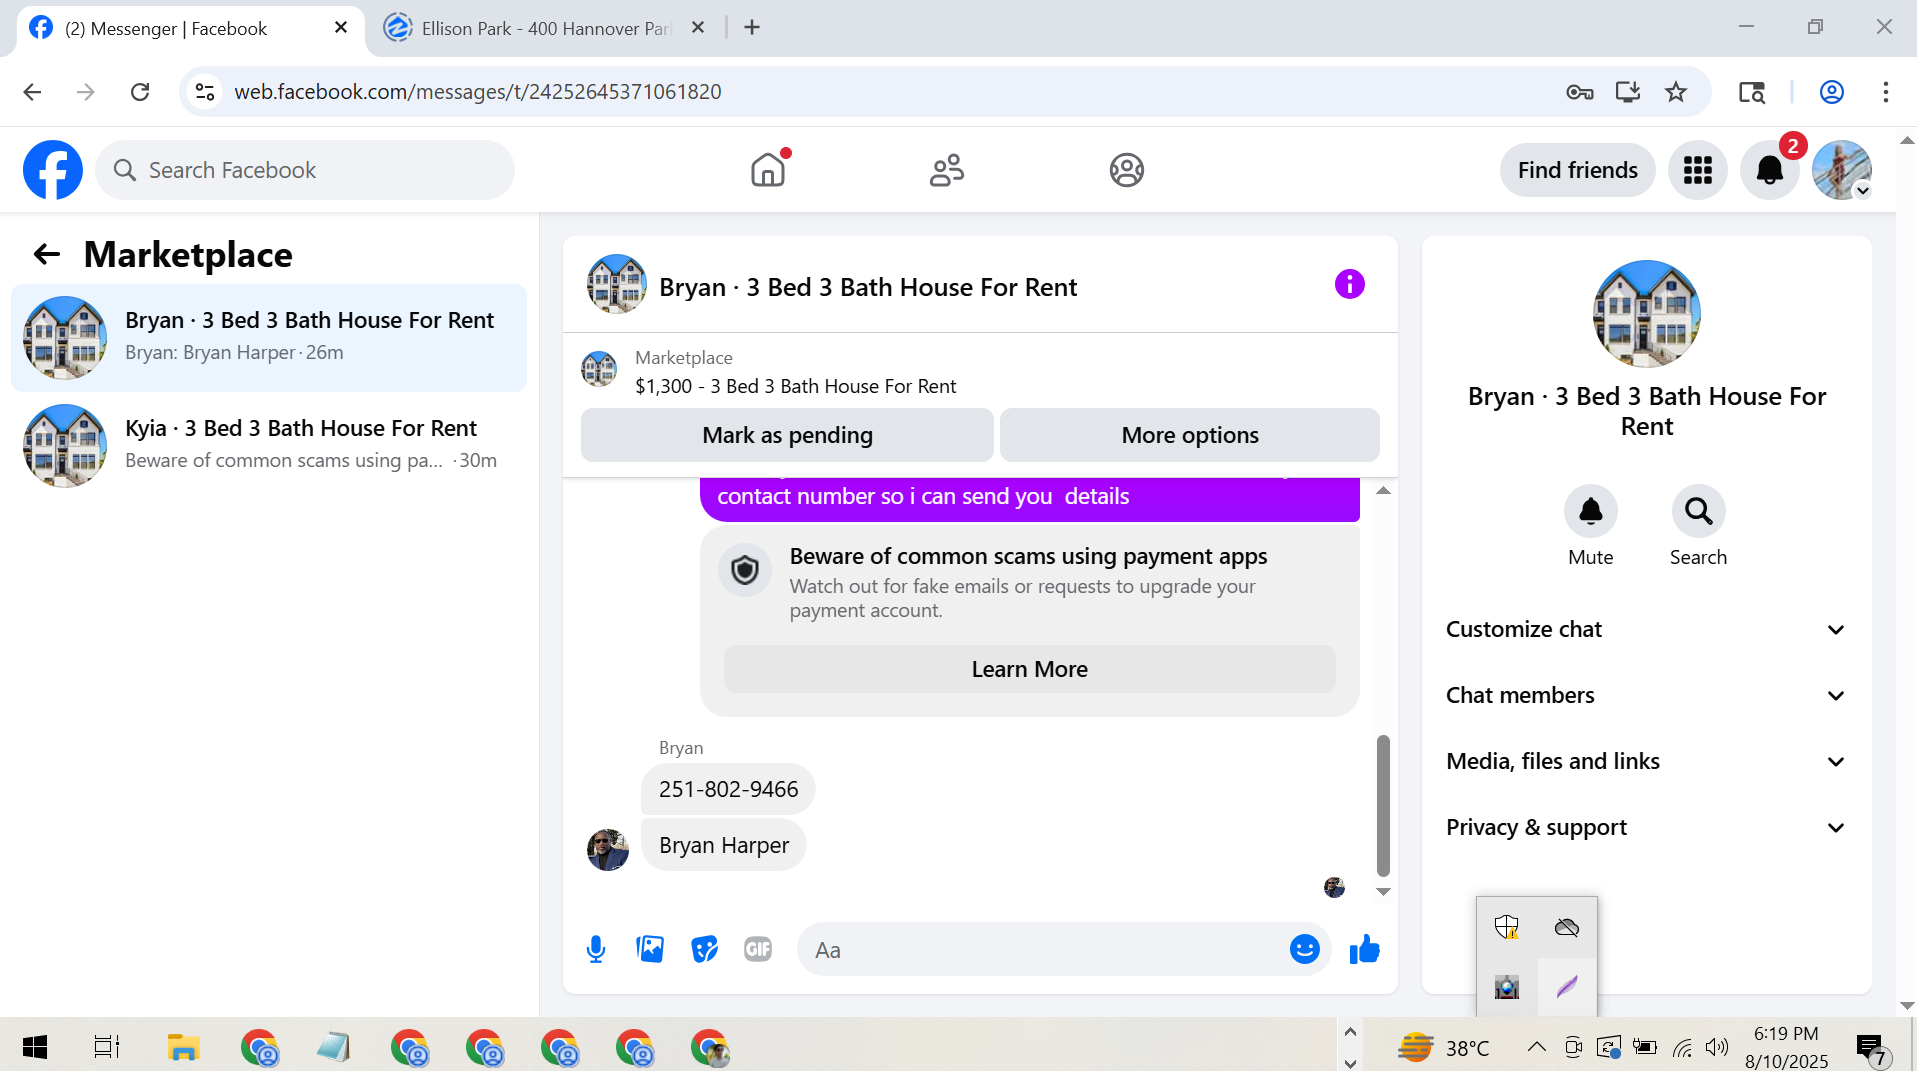Open a new browser tab
The width and height of the screenshot is (1917, 1071).
tap(752, 28)
